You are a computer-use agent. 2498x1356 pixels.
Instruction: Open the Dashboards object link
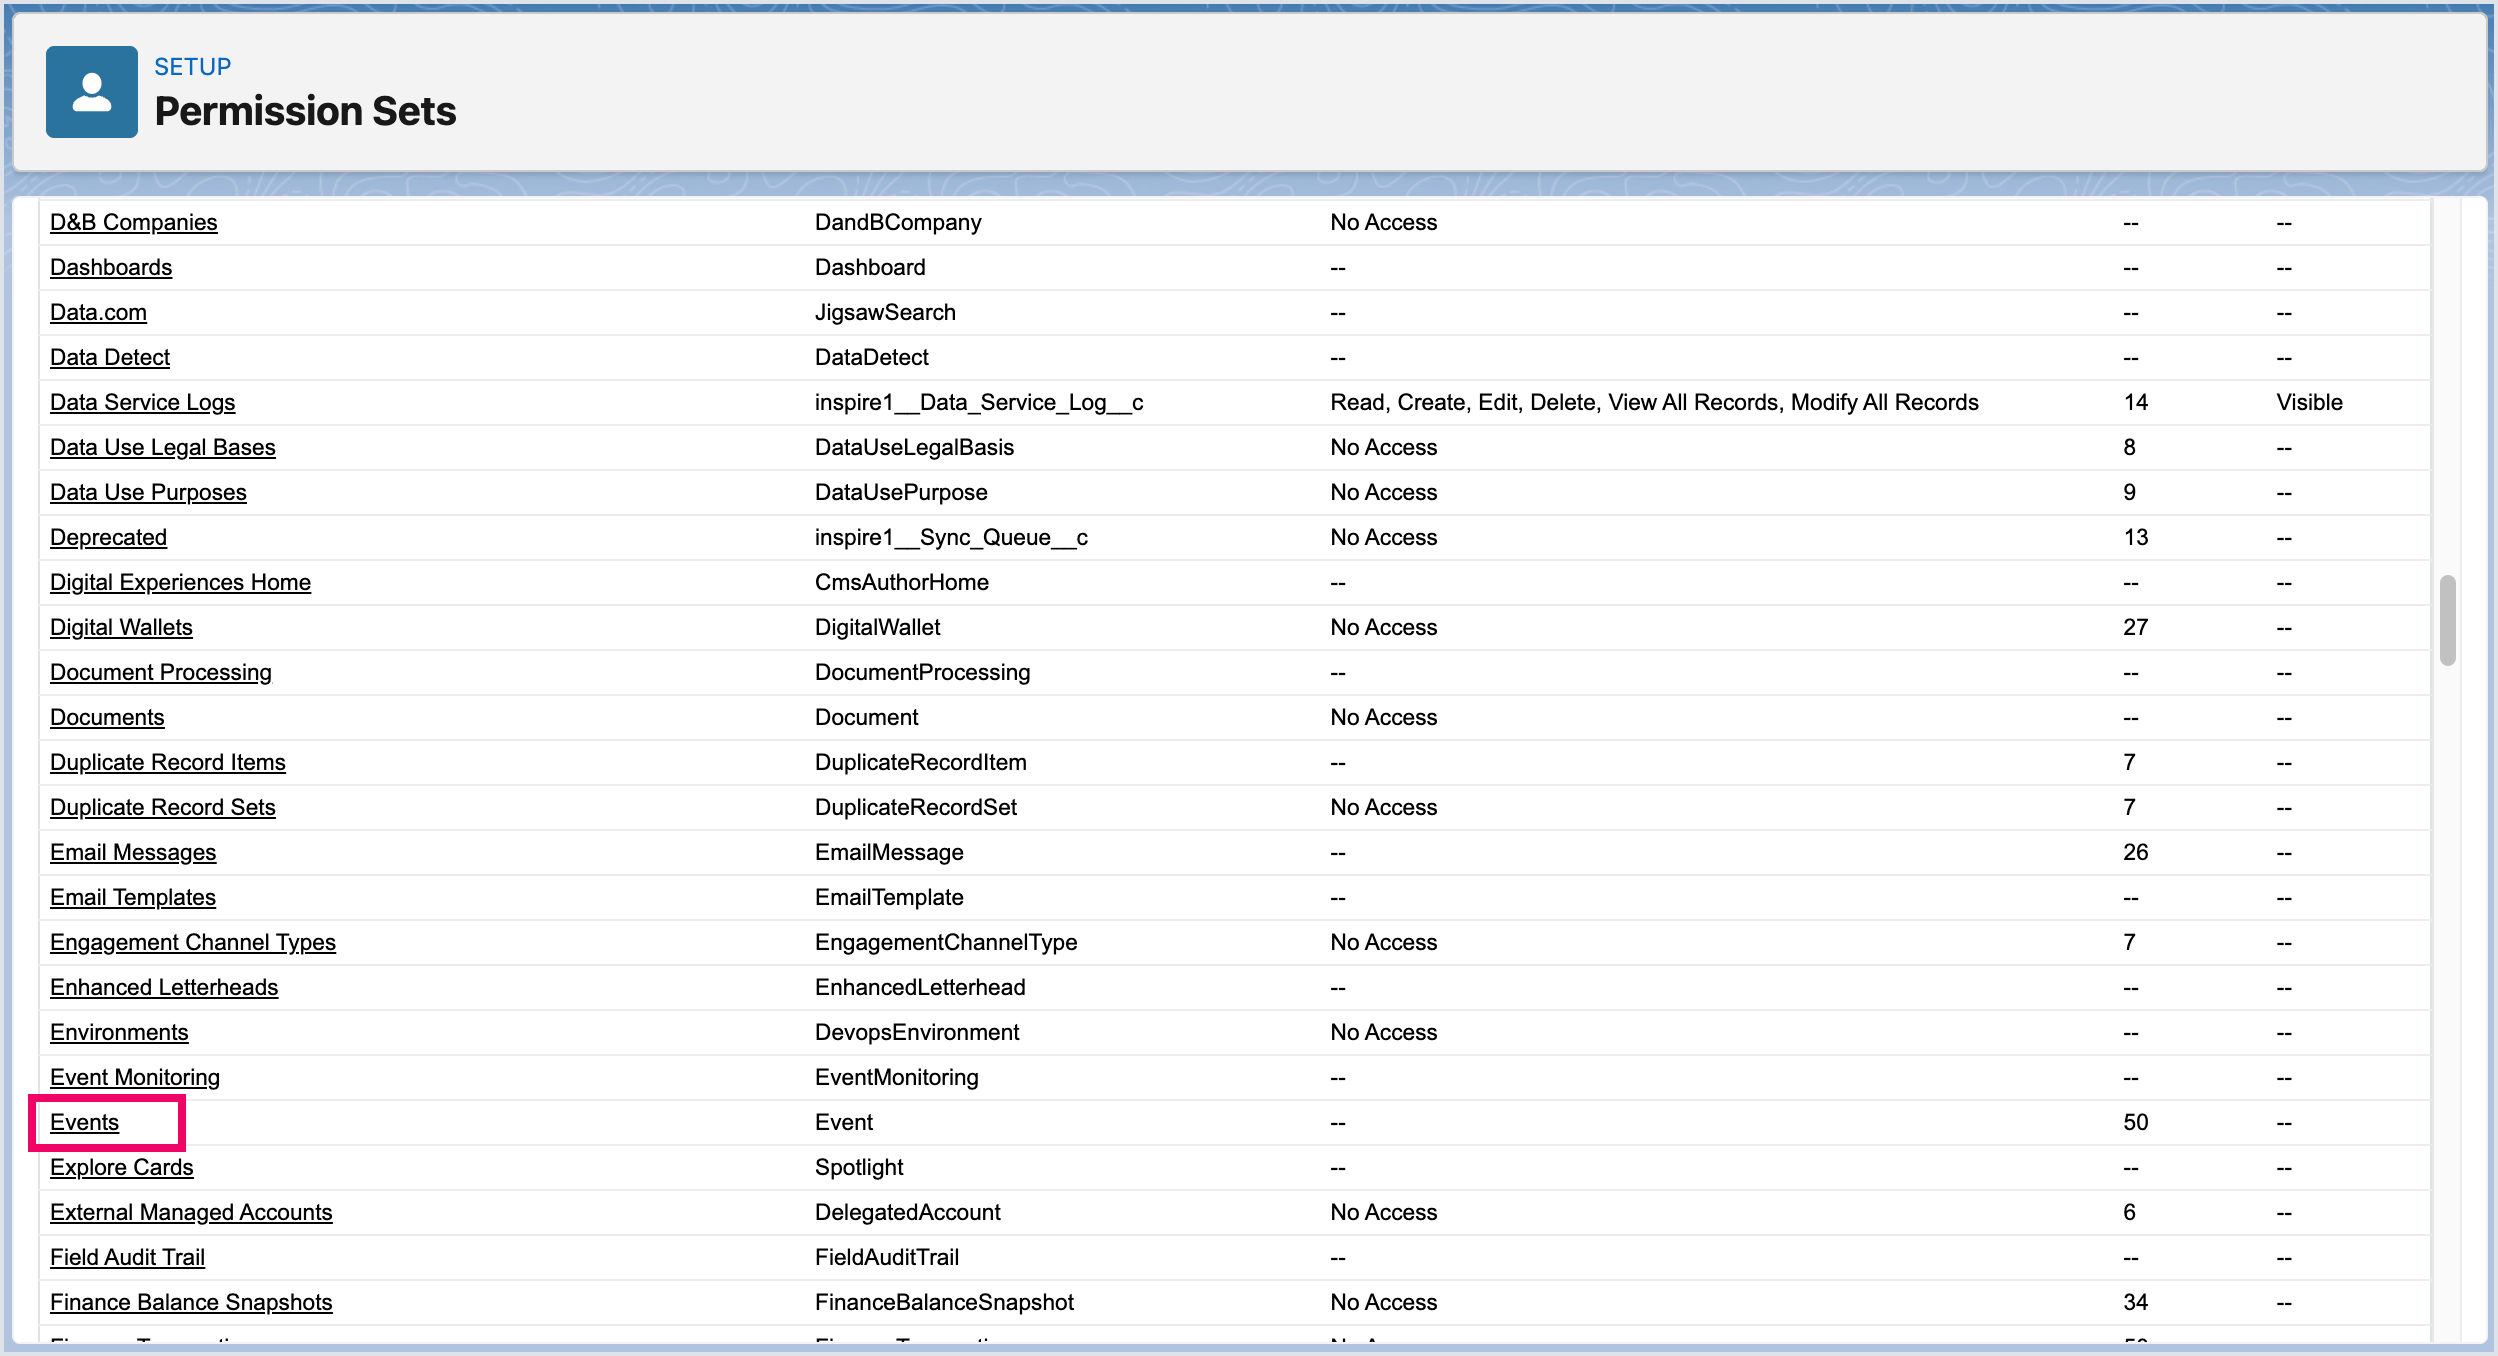click(111, 267)
